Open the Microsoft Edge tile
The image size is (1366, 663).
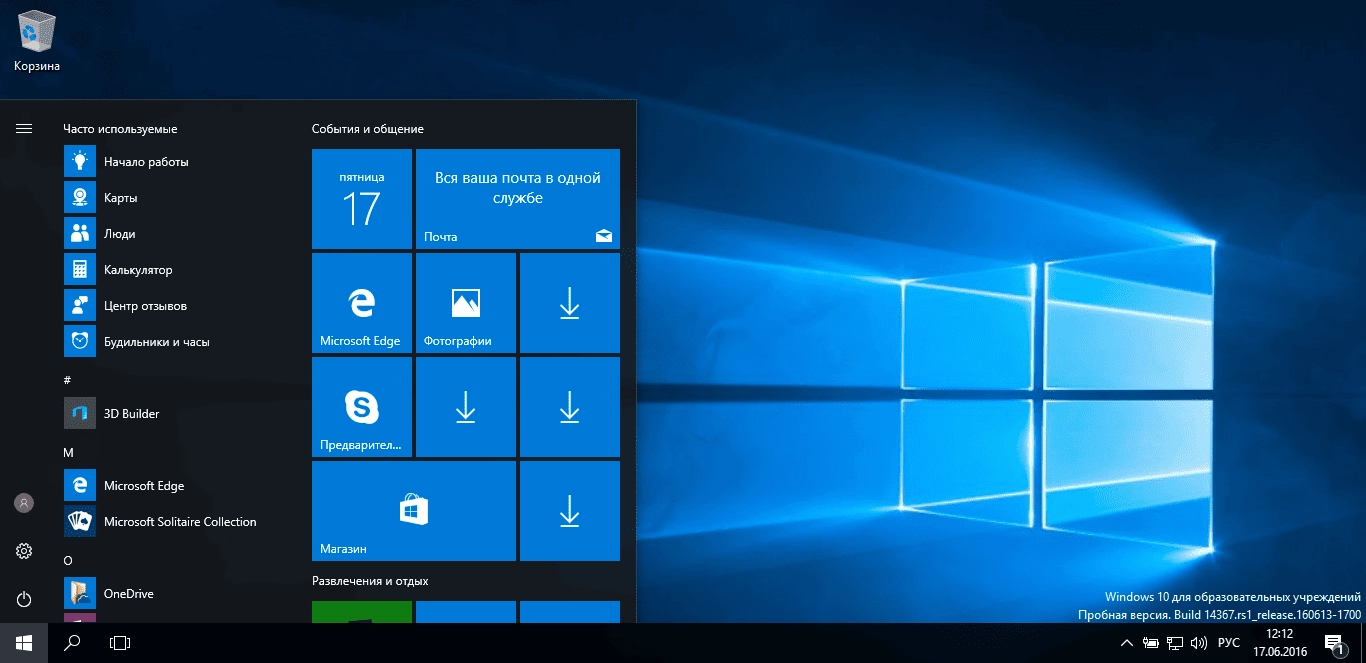[x=362, y=303]
